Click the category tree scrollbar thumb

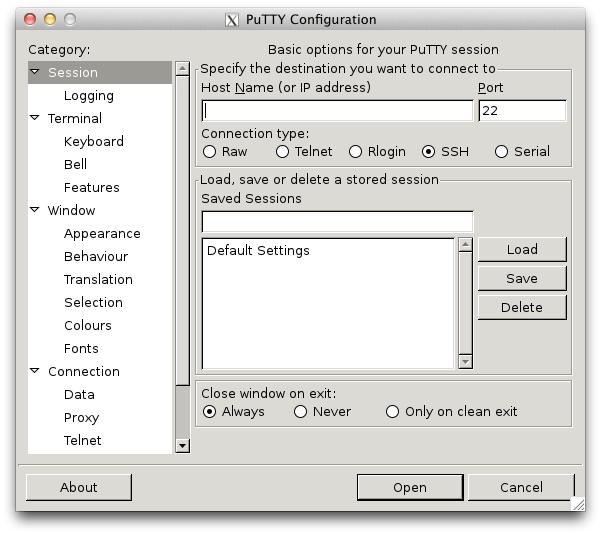pos(182,231)
